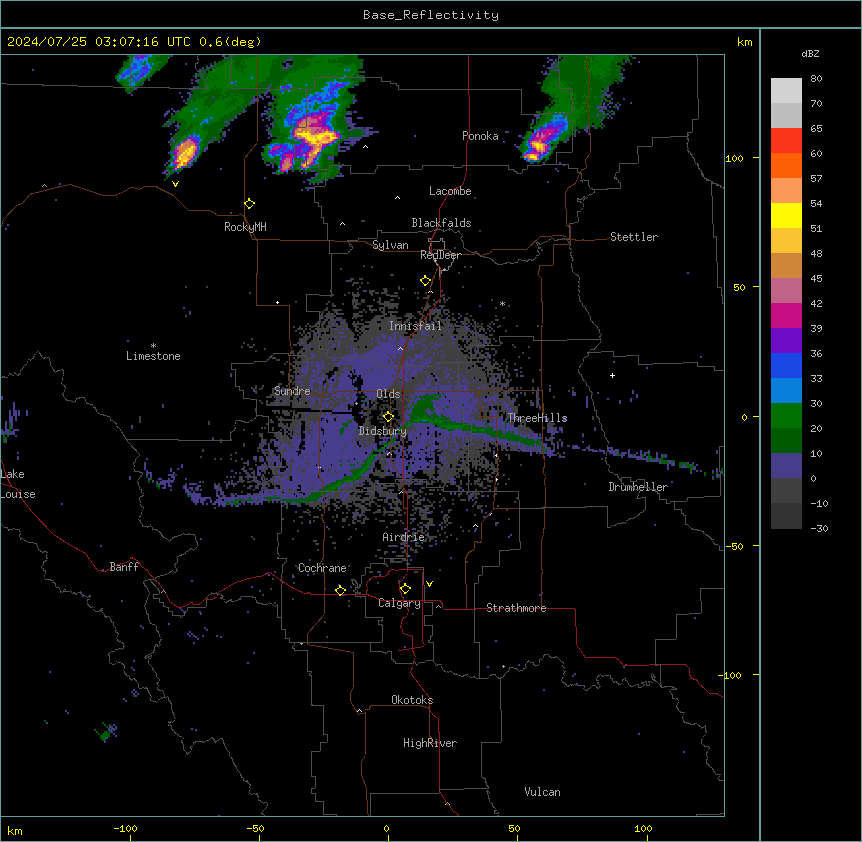The height and width of the screenshot is (842, 862).
Task: Click the -50 tick on right axis
Action: (x=734, y=546)
